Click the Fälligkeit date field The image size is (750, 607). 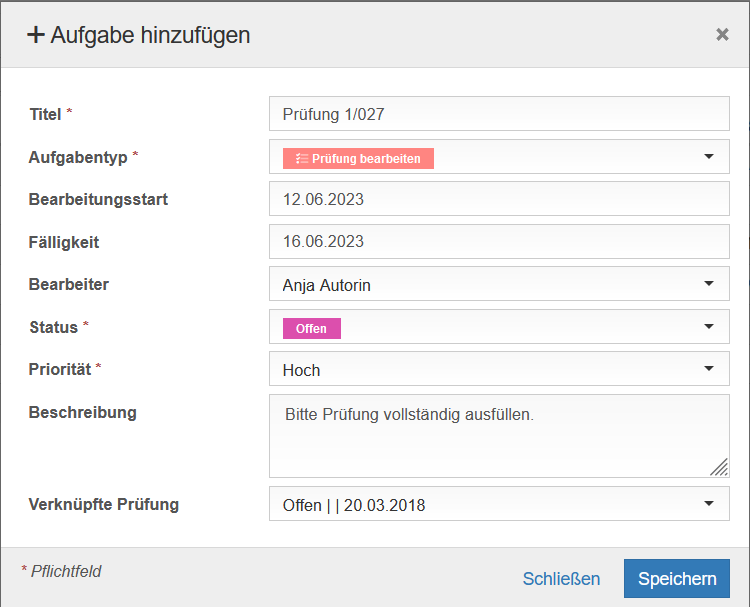499,241
